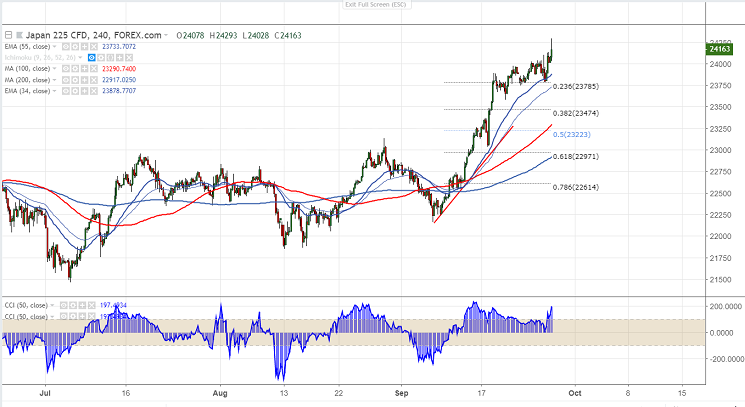
Task: Open settings gear on CCI row showing 197.4934
Action: tap(73, 305)
